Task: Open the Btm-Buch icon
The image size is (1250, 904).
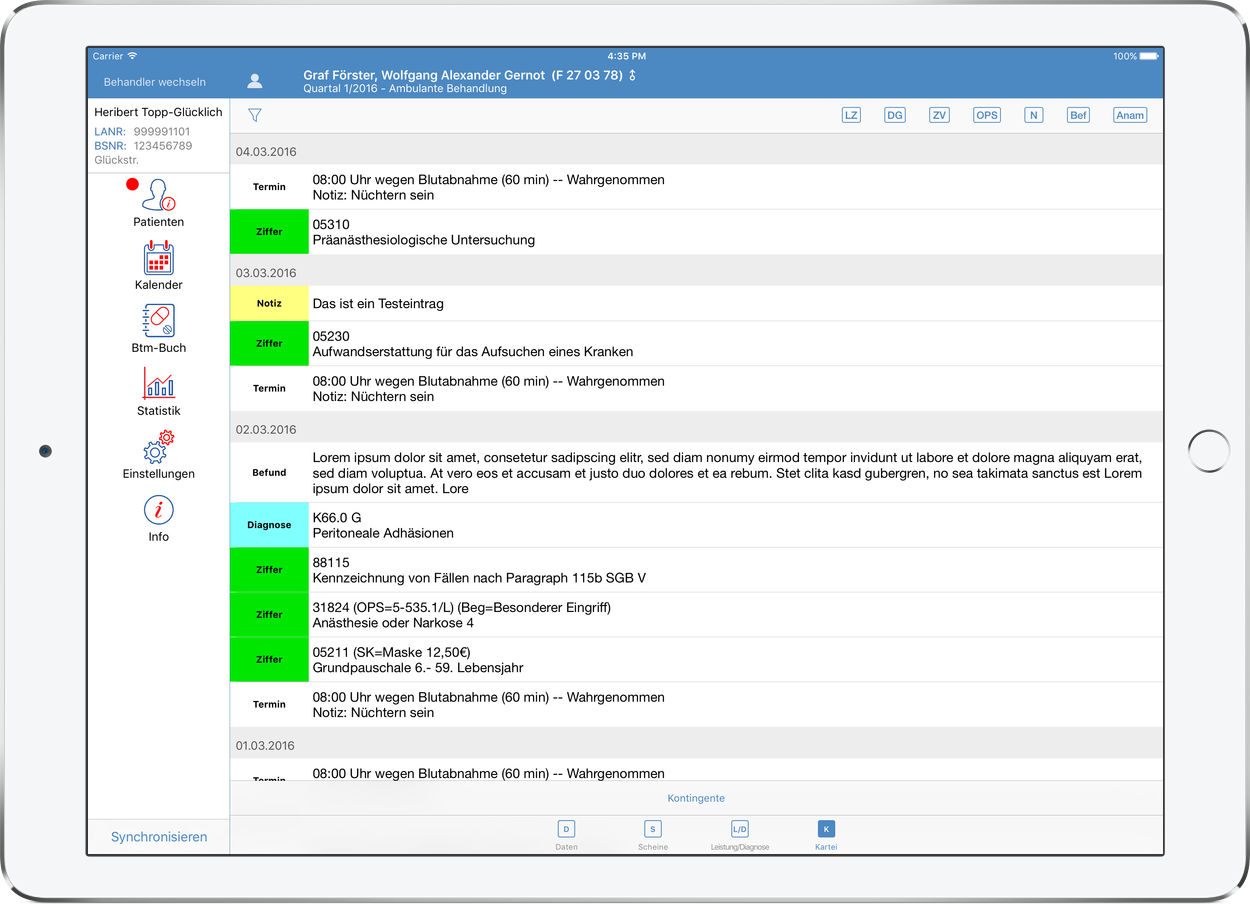Action: [159, 321]
